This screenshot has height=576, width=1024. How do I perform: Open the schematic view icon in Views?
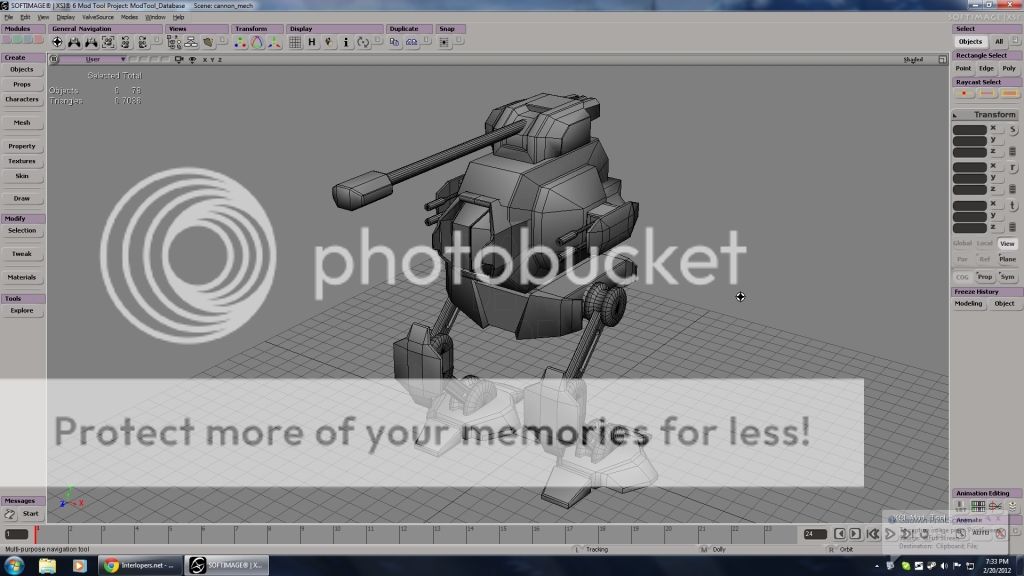pos(176,42)
